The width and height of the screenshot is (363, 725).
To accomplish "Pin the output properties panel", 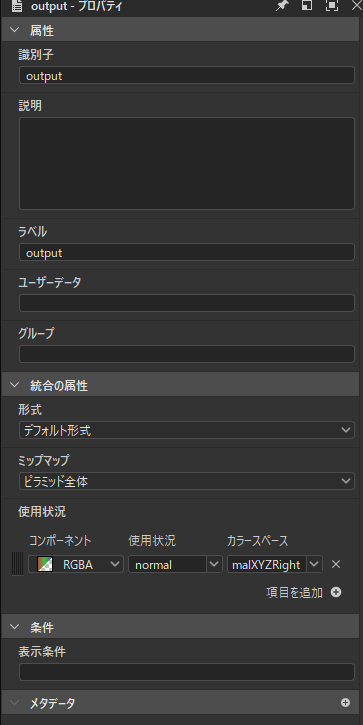I will [282, 6].
